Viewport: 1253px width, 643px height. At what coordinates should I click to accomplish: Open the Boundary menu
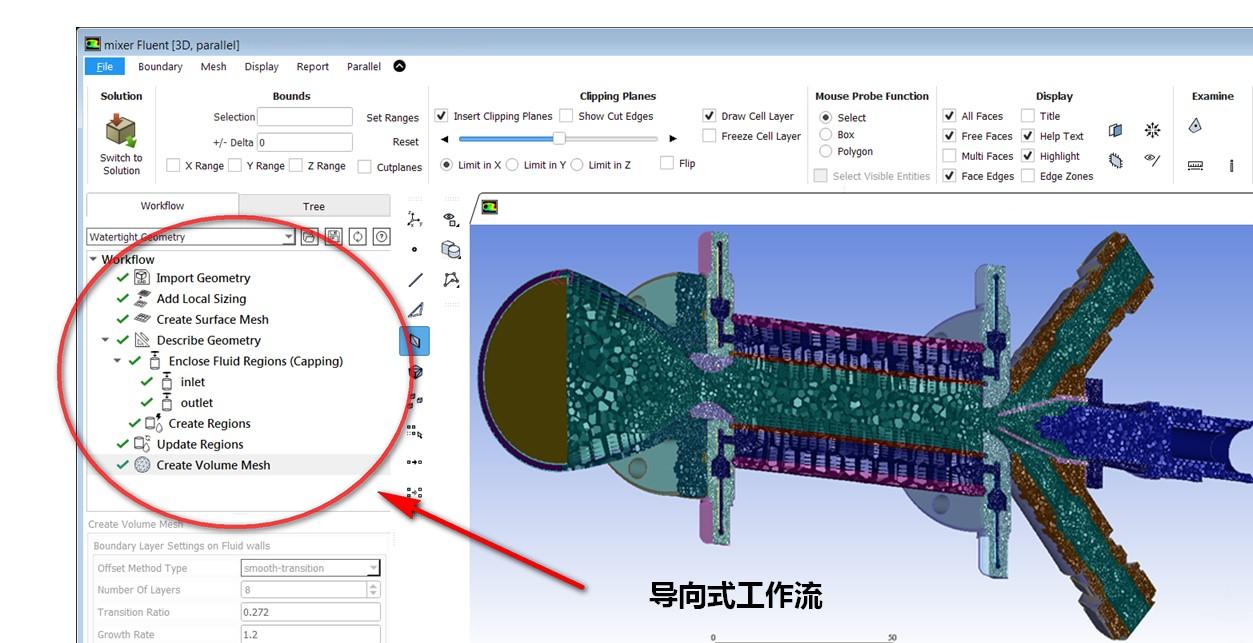[x=159, y=66]
